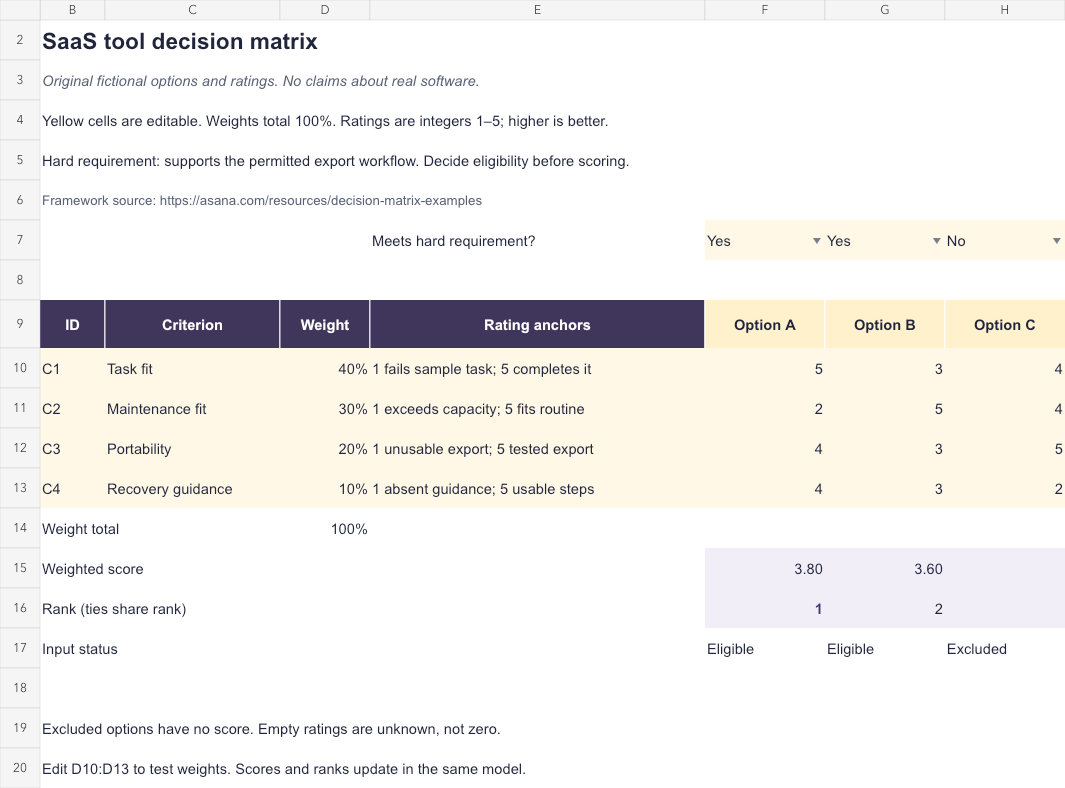The width and height of the screenshot is (1065, 788).
Task: Click the 30% weight cell
Action: point(325,409)
